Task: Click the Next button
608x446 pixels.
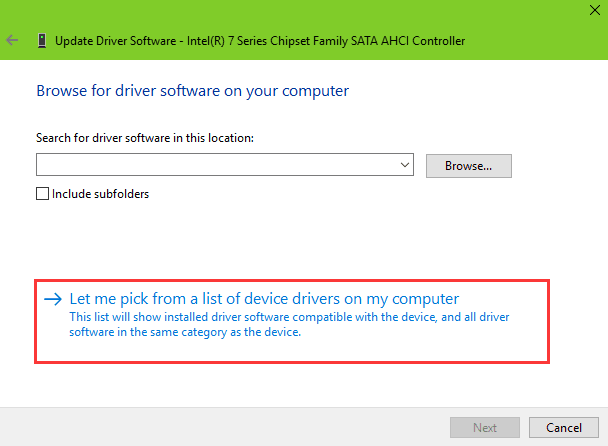Action: [x=485, y=427]
